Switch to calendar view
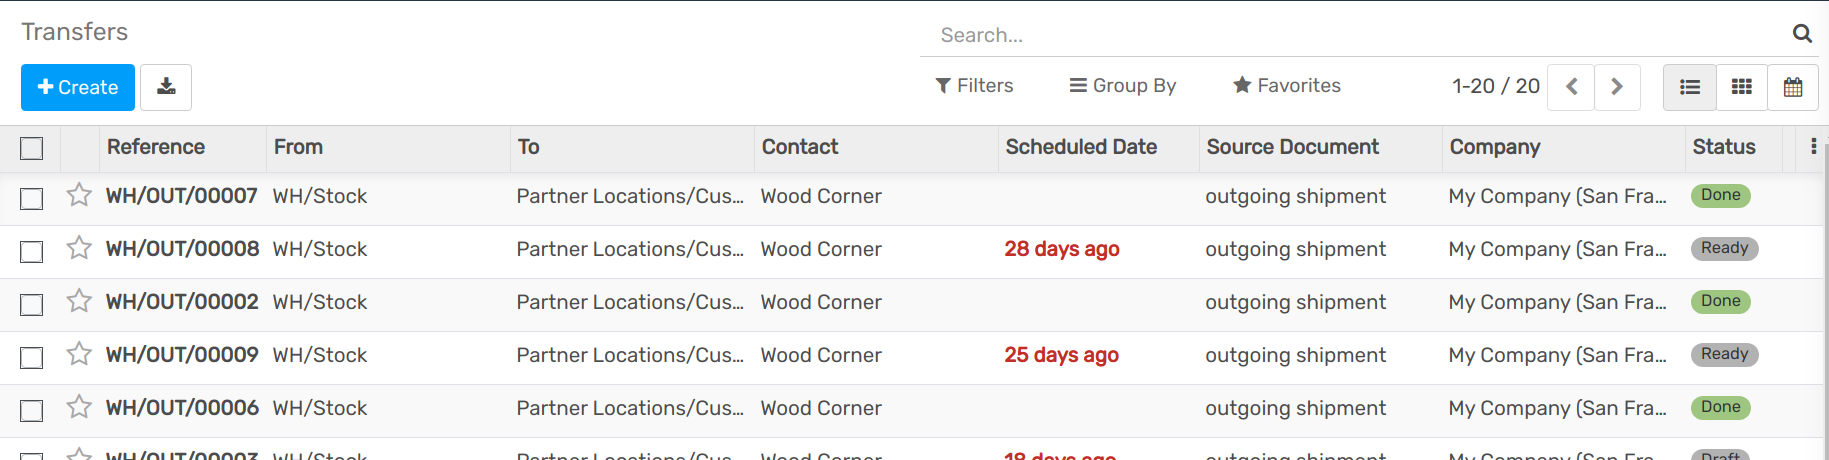1829x460 pixels. (1793, 87)
